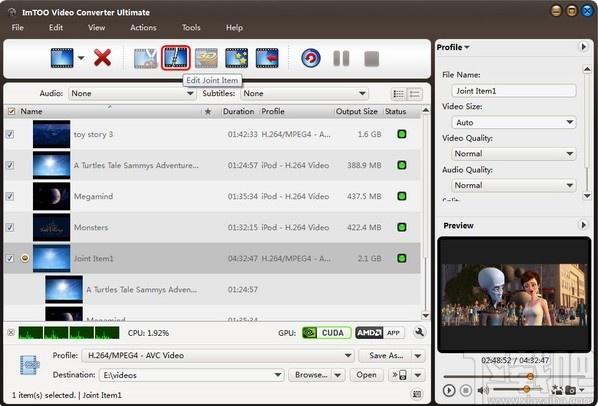Image resolution: width=598 pixels, height=406 pixels.
Task: Start conversion with the round Convert button
Action: [x=310, y=58]
